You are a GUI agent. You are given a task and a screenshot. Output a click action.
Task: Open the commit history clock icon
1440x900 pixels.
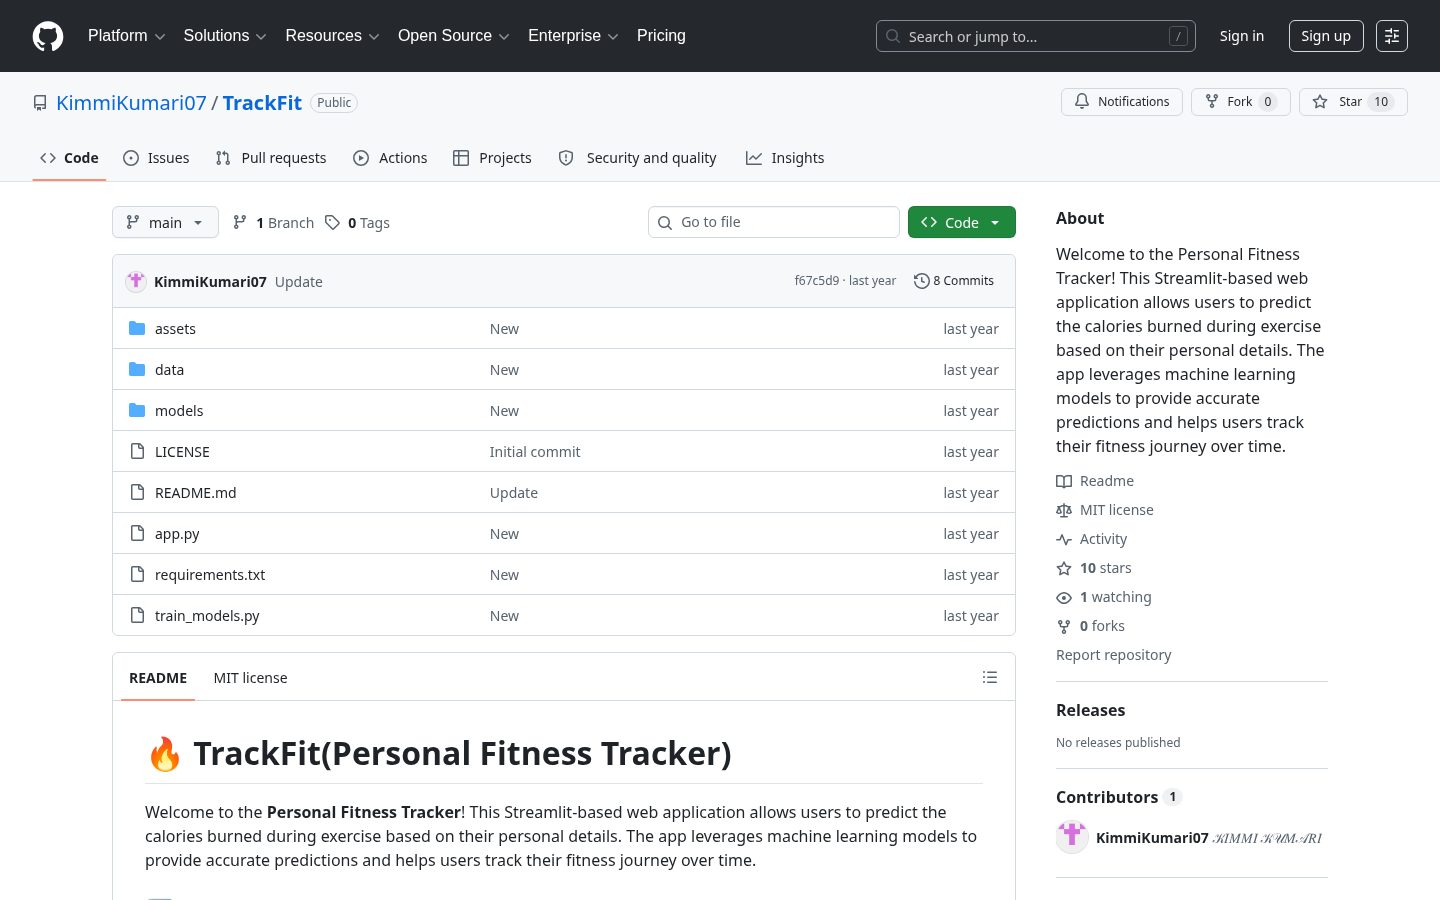coord(922,281)
